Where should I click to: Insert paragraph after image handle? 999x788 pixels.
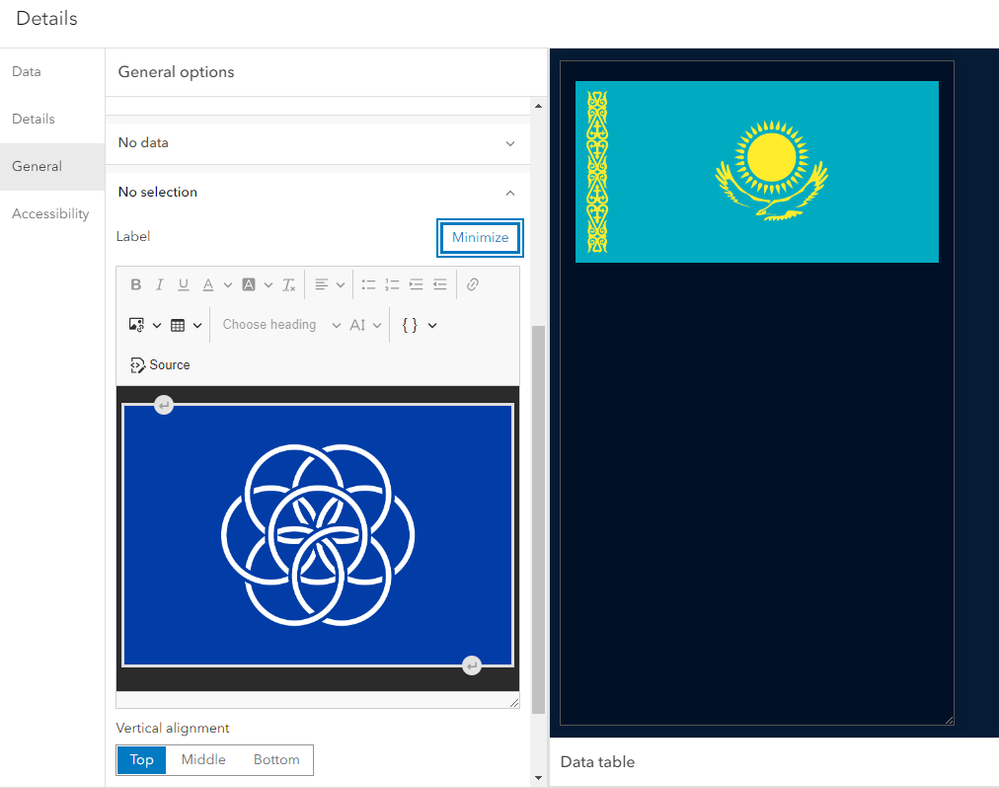click(471, 666)
